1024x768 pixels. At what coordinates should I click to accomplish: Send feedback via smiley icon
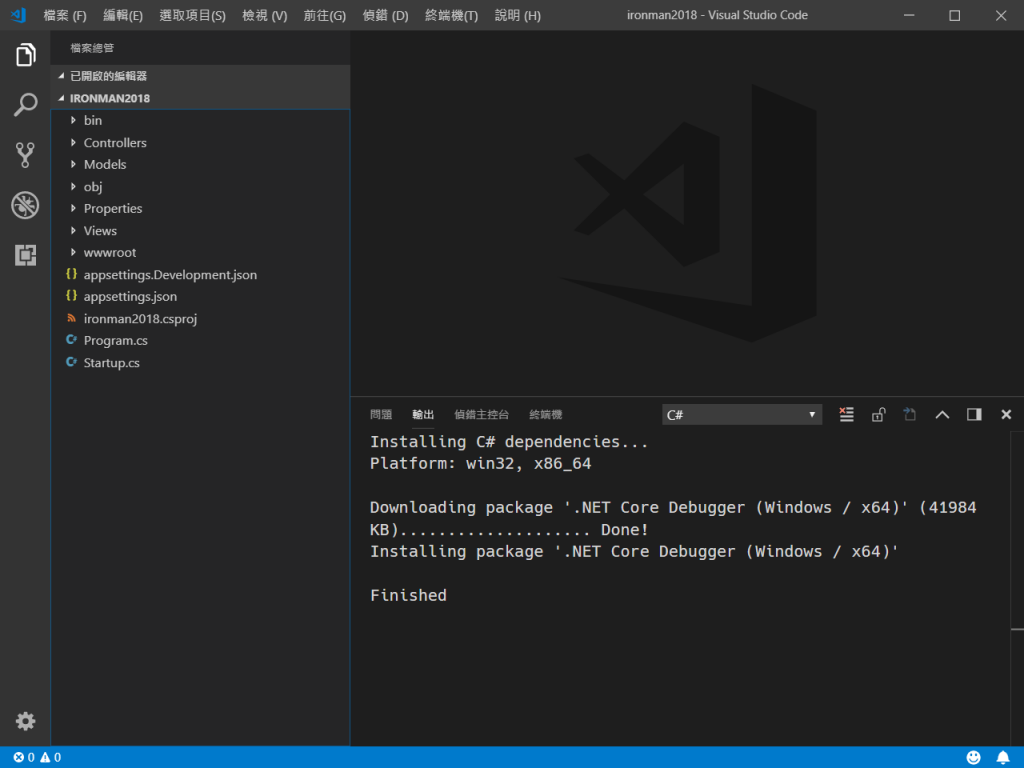973,758
